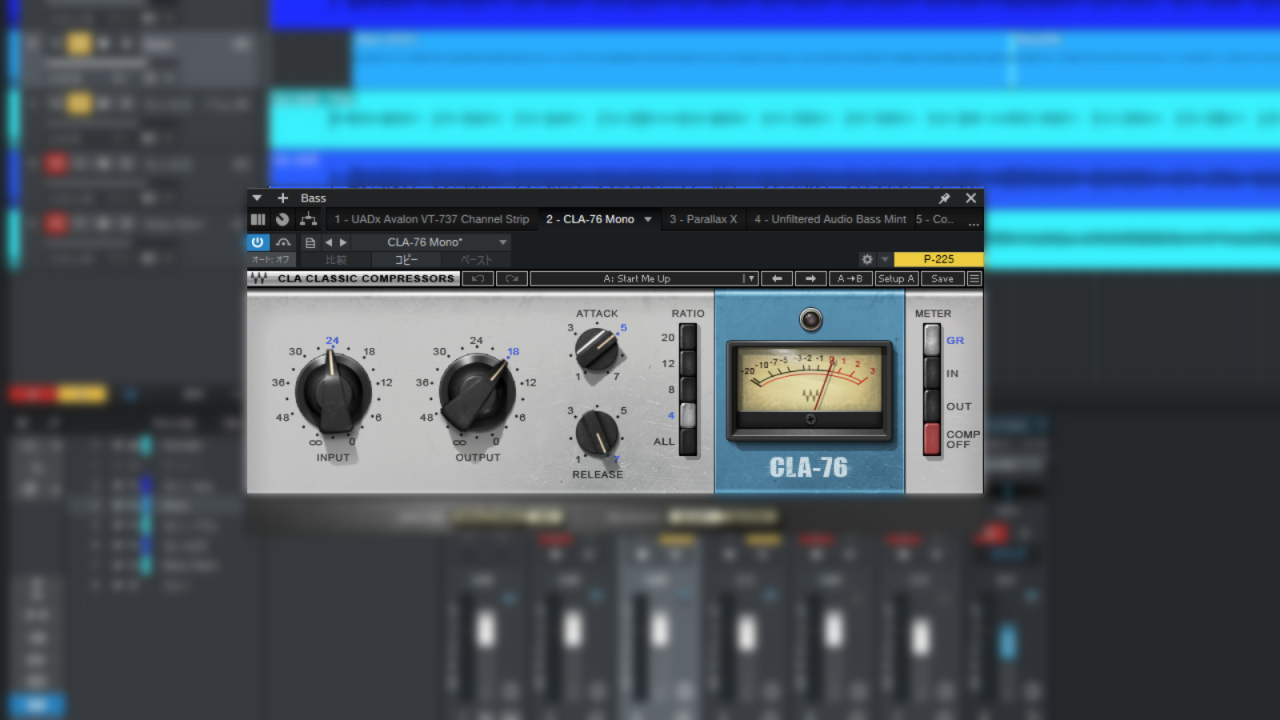Screen dimensions: 1280x720
Task: Click the 比較 compare button
Action: tap(336, 259)
